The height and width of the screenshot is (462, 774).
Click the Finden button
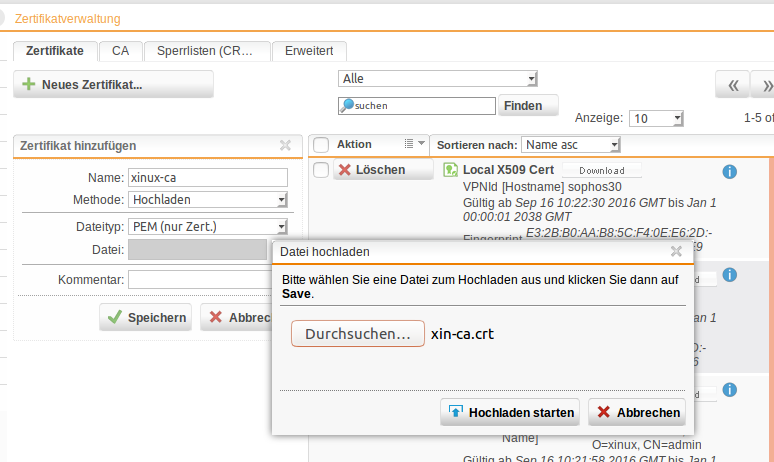click(x=528, y=106)
